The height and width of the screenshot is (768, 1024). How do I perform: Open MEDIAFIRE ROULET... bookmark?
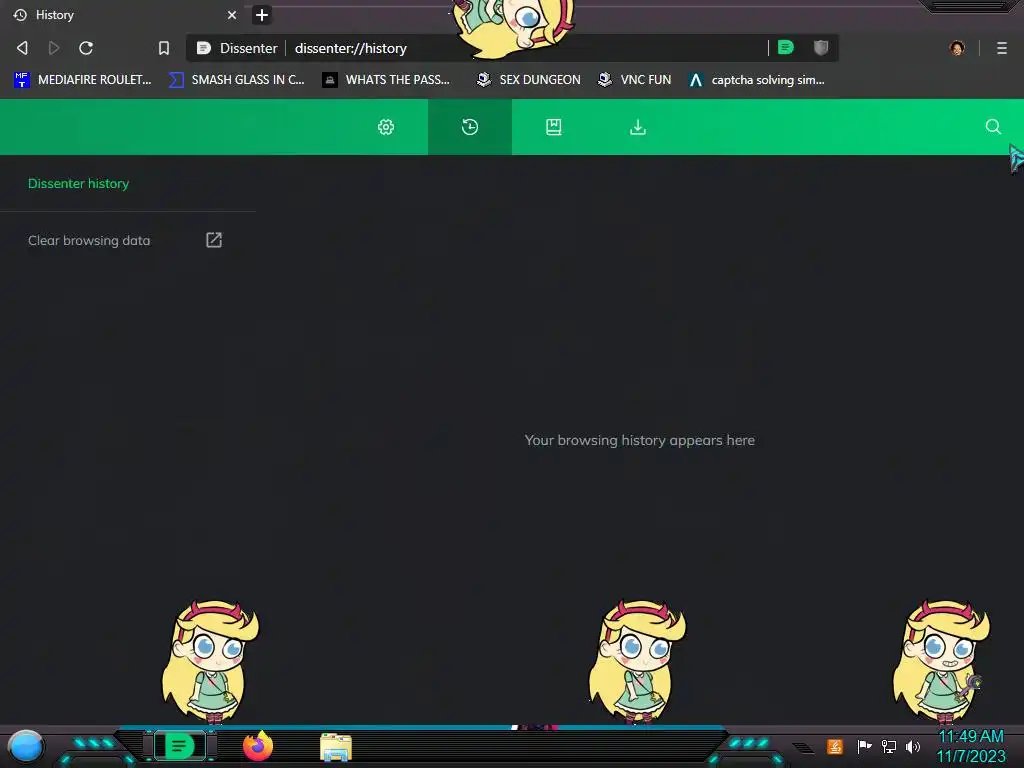click(x=82, y=80)
